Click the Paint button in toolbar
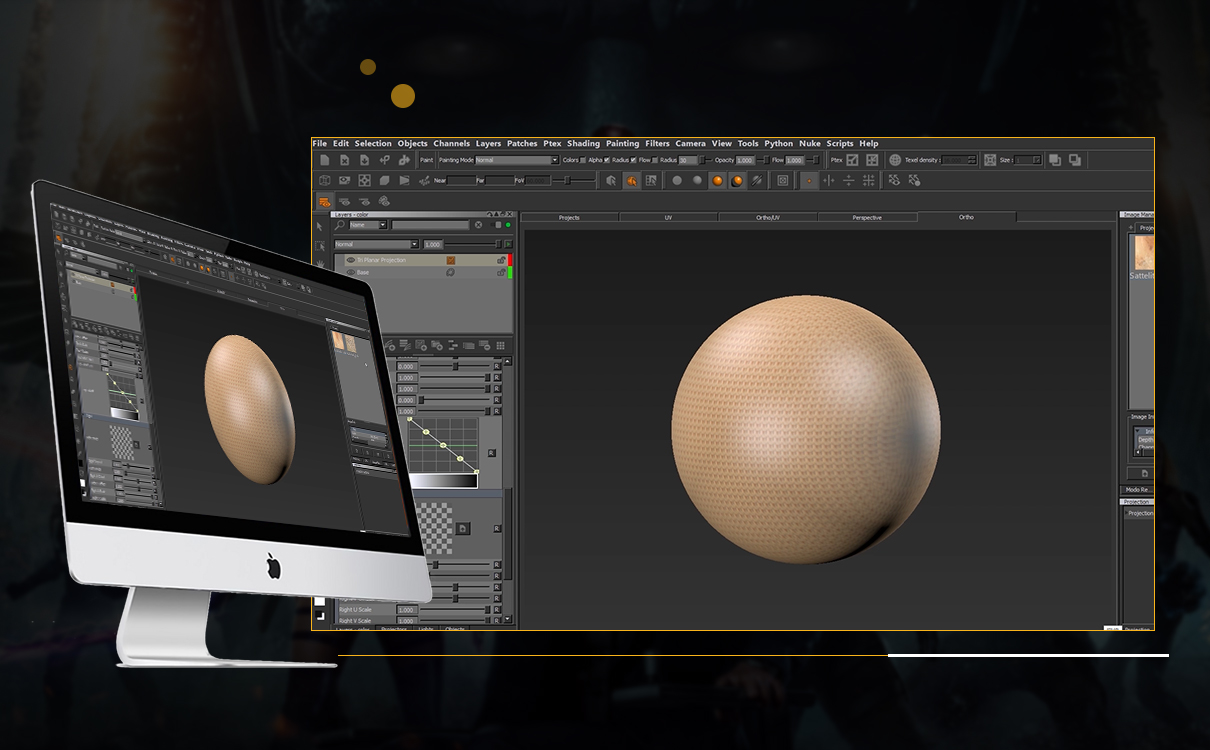The height and width of the screenshot is (750, 1210). (x=426, y=160)
